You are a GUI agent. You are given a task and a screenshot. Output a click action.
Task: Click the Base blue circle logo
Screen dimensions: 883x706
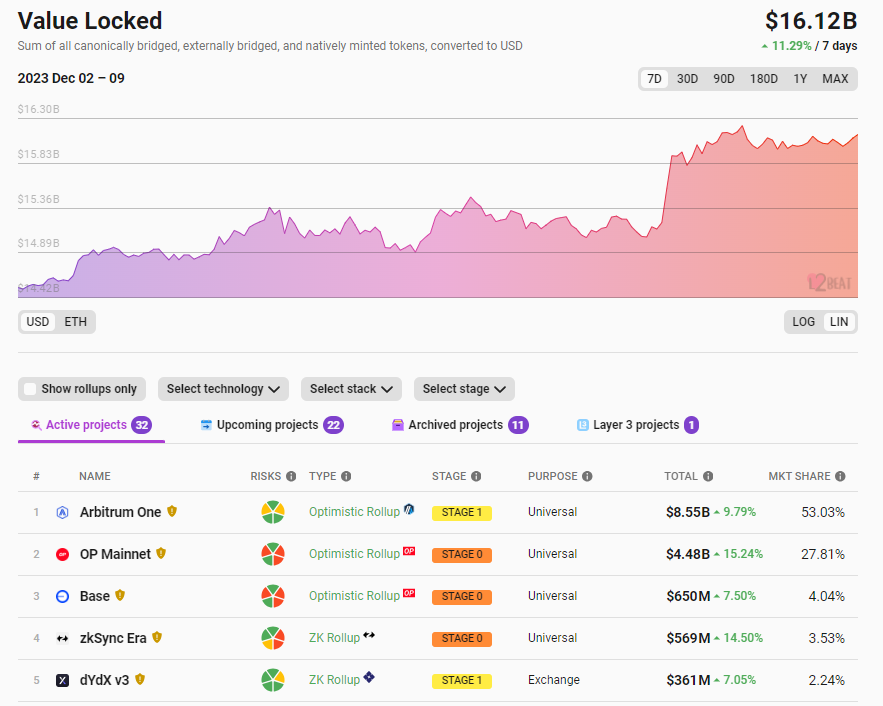(62, 596)
